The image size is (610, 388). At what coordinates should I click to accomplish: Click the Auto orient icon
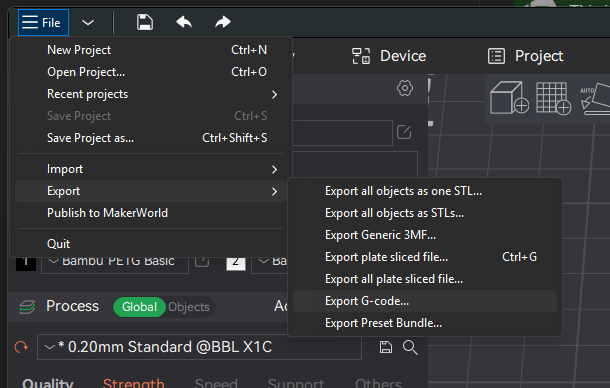tap(595, 98)
